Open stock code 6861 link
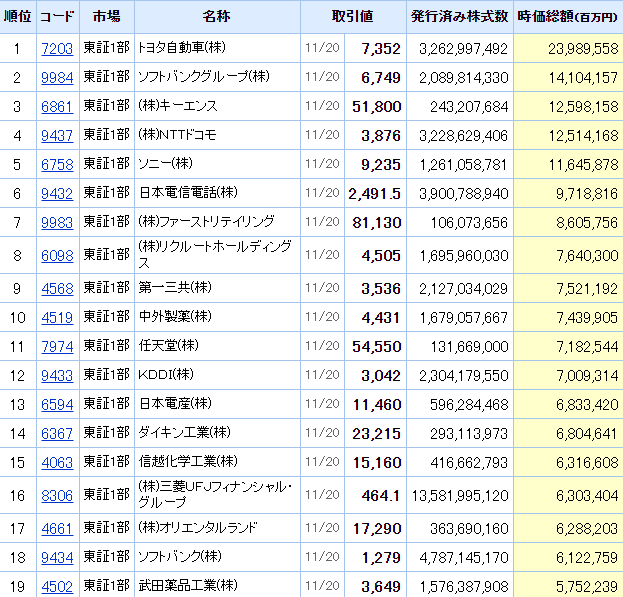This screenshot has width=623, height=597. coord(57,106)
